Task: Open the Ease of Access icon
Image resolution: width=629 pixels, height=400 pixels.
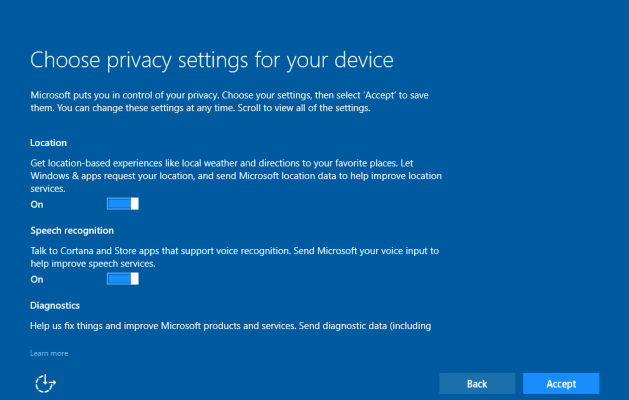Action: 45,384
